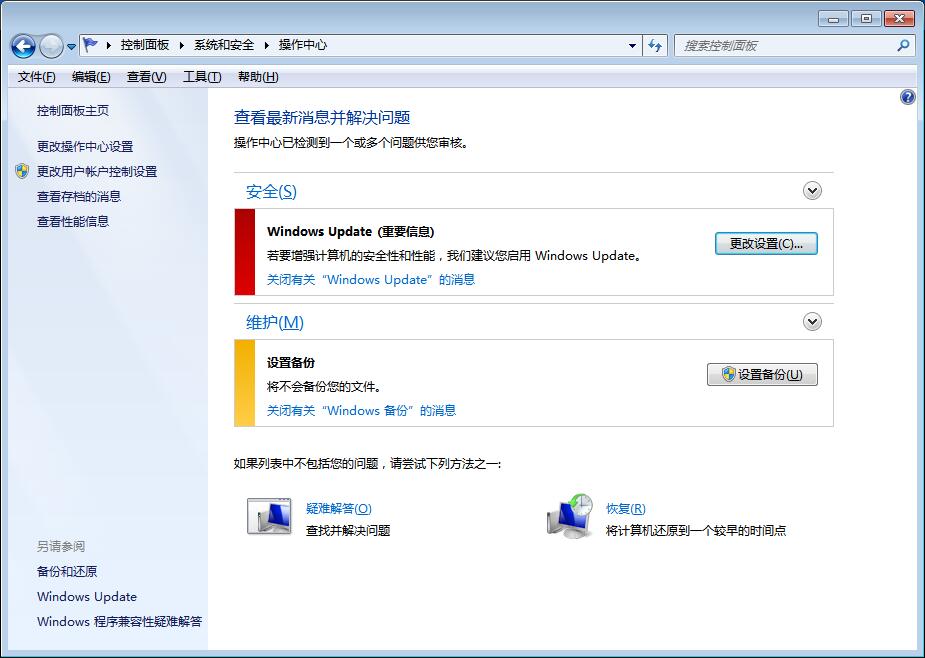
Task: Click the bold 设置备份 message title
Action: point(291,362)
